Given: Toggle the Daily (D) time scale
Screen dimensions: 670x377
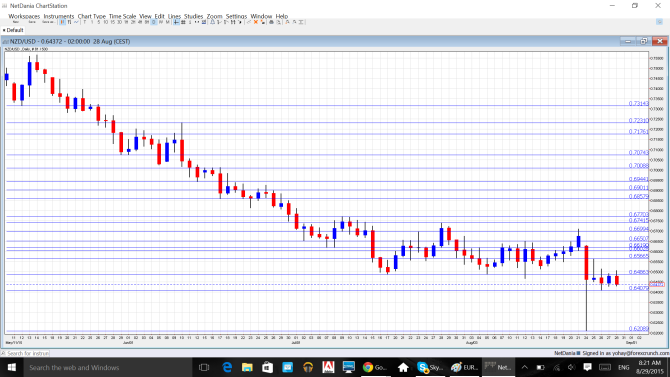Looking at the screenshot, I should click(154, 22).
